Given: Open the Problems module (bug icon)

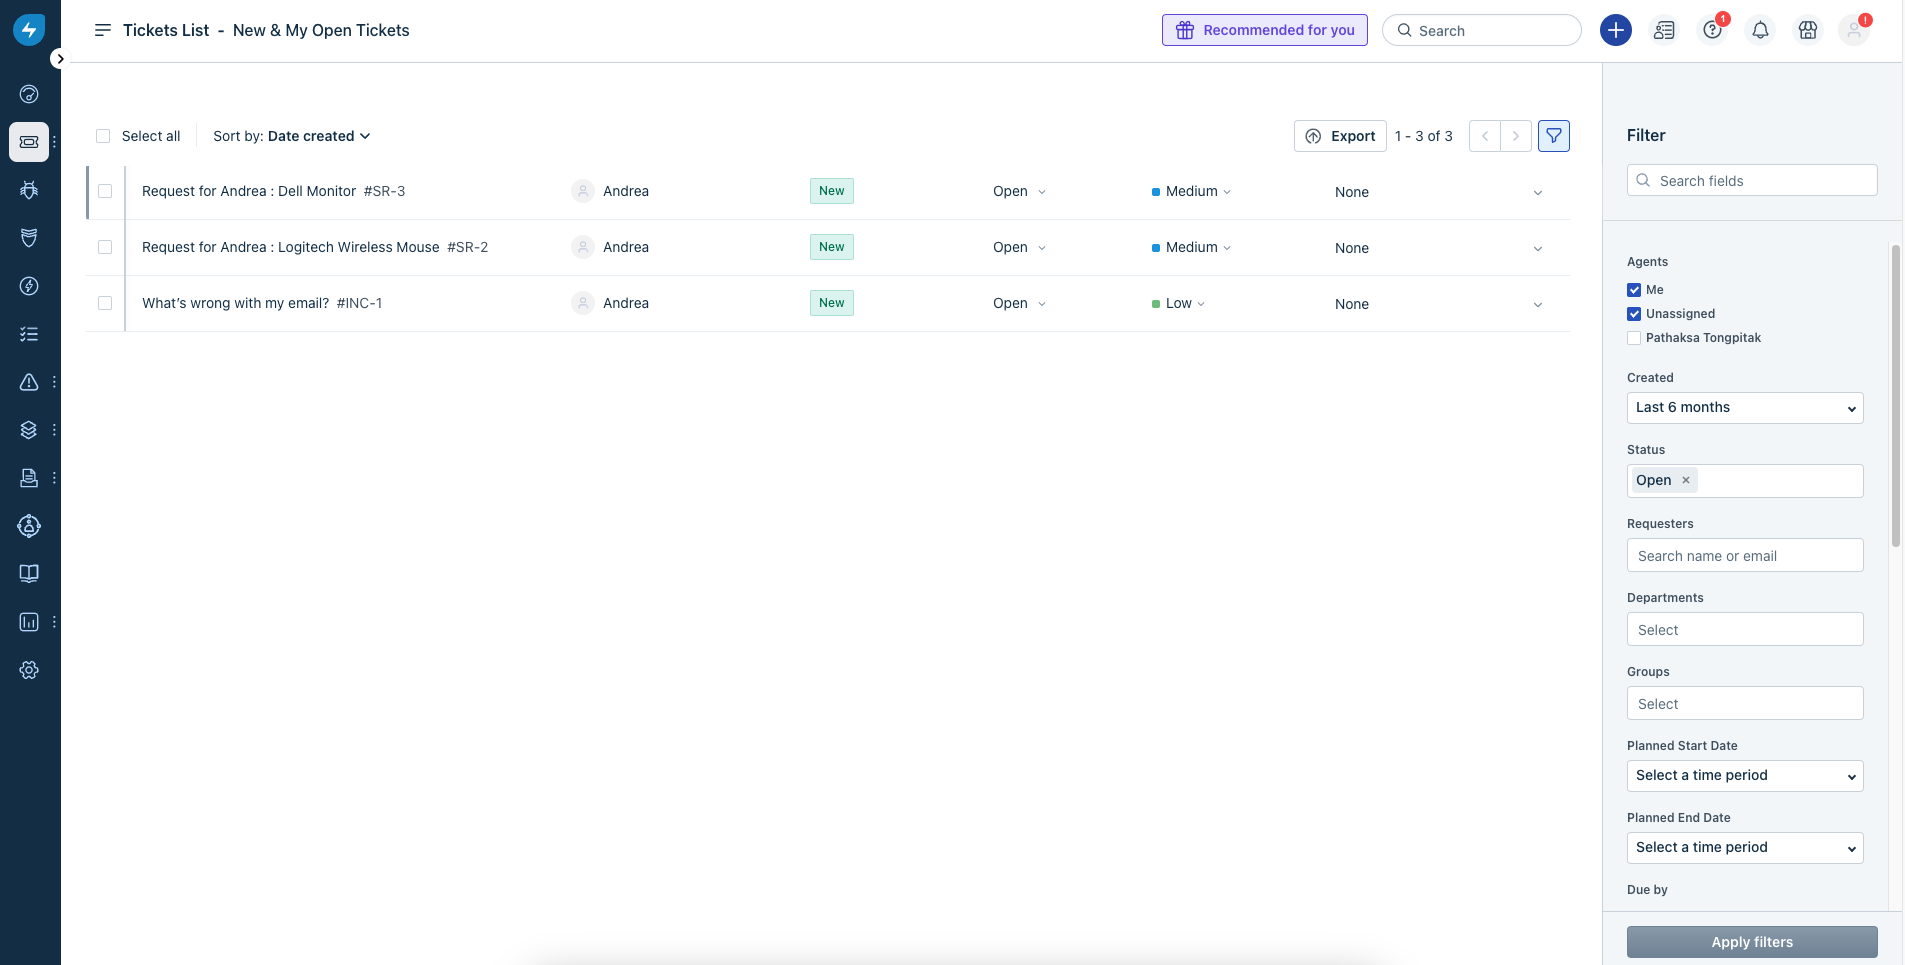Looking at the screenshot, I should pyautogui.click(x=29, y=190).
